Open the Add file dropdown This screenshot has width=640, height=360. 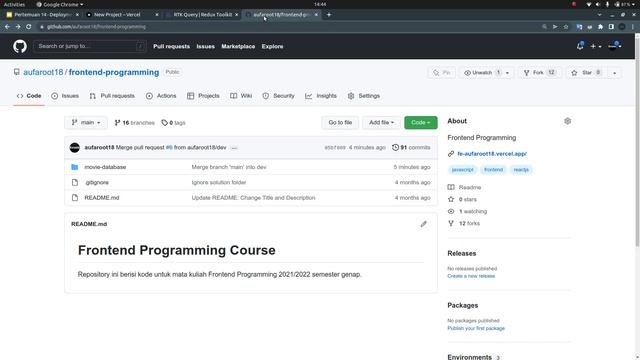381,122
